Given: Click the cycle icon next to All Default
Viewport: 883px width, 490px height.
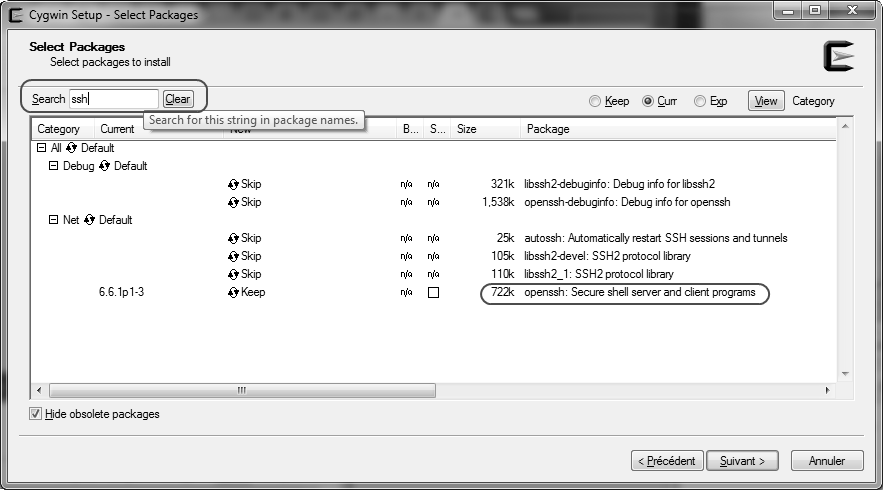Looking at the screenshot, I should point(72,148).
